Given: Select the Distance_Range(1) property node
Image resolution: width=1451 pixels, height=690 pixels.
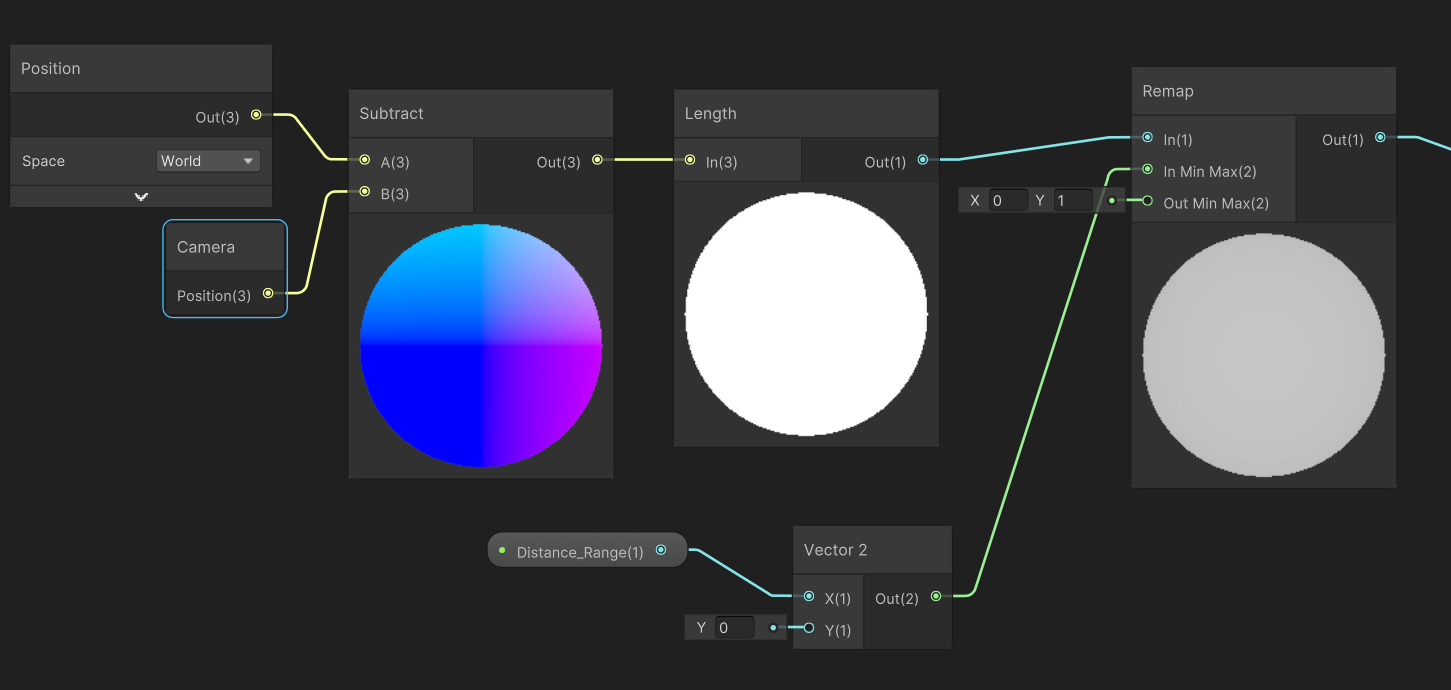Looking at the screenshot, I should [x=587, y=551].
